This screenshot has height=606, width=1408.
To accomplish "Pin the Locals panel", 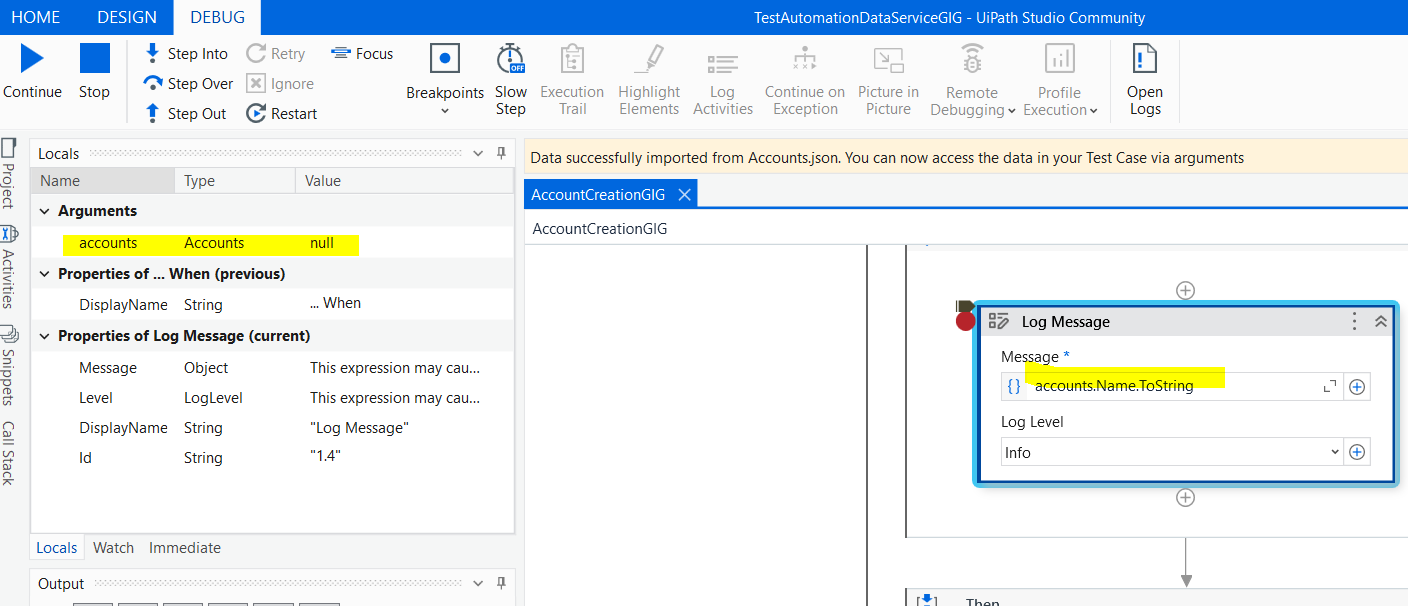I will (x=501, y=154).
